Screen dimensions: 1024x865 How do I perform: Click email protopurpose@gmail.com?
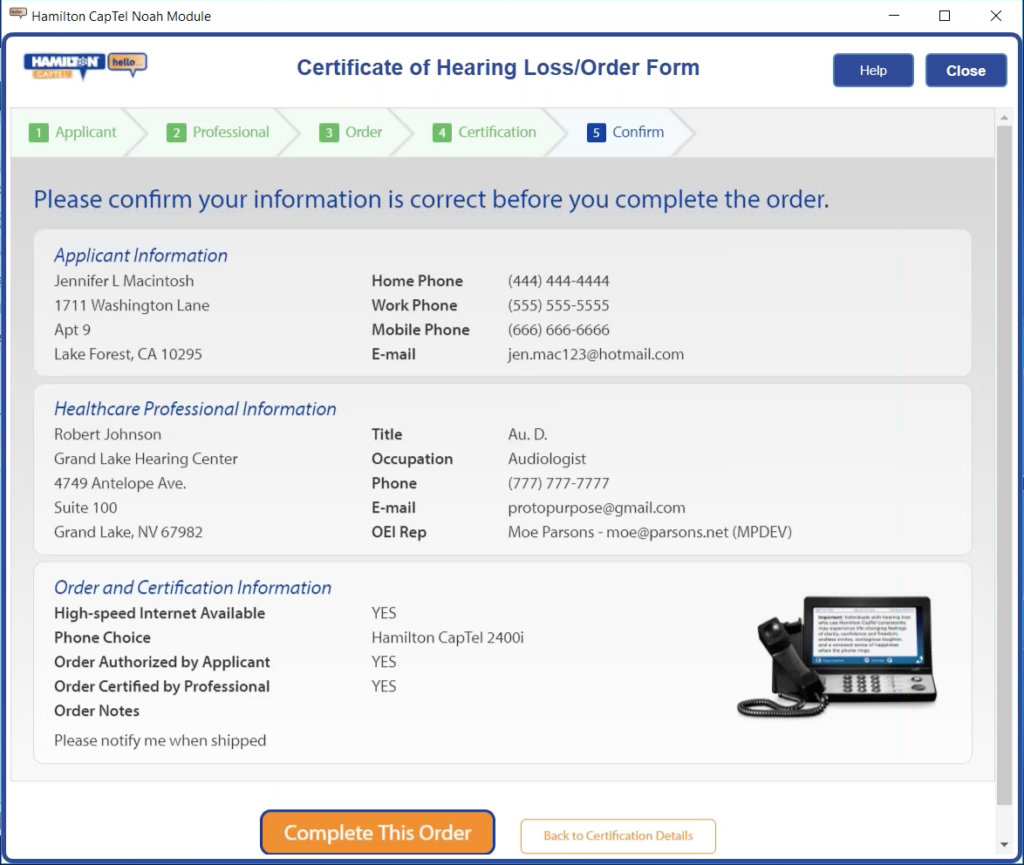tap(597, 508)
